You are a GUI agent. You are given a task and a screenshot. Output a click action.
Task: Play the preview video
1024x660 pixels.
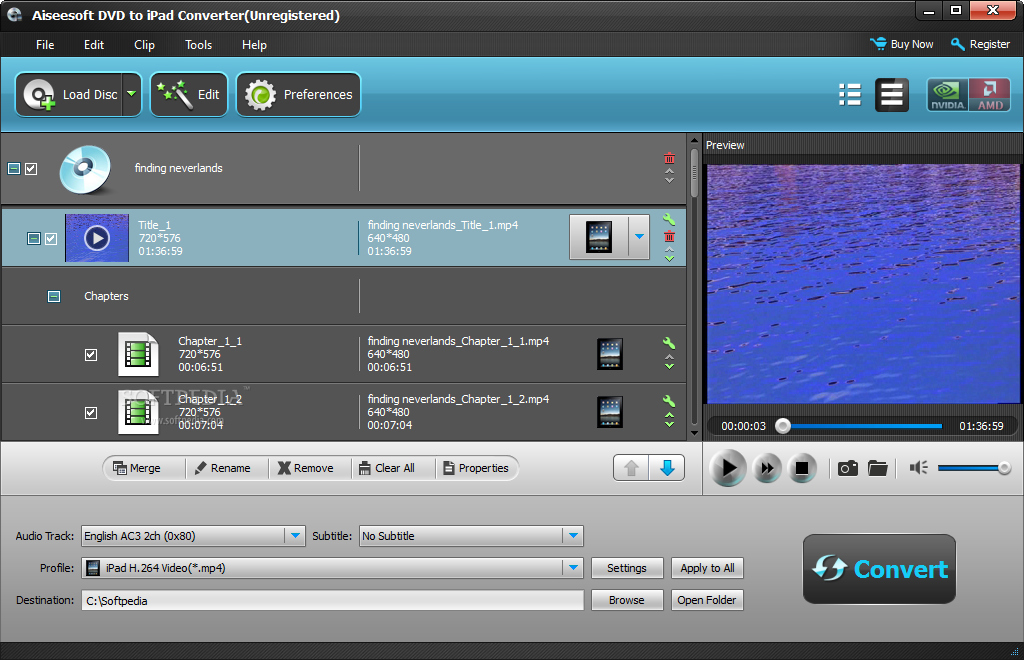728,468
